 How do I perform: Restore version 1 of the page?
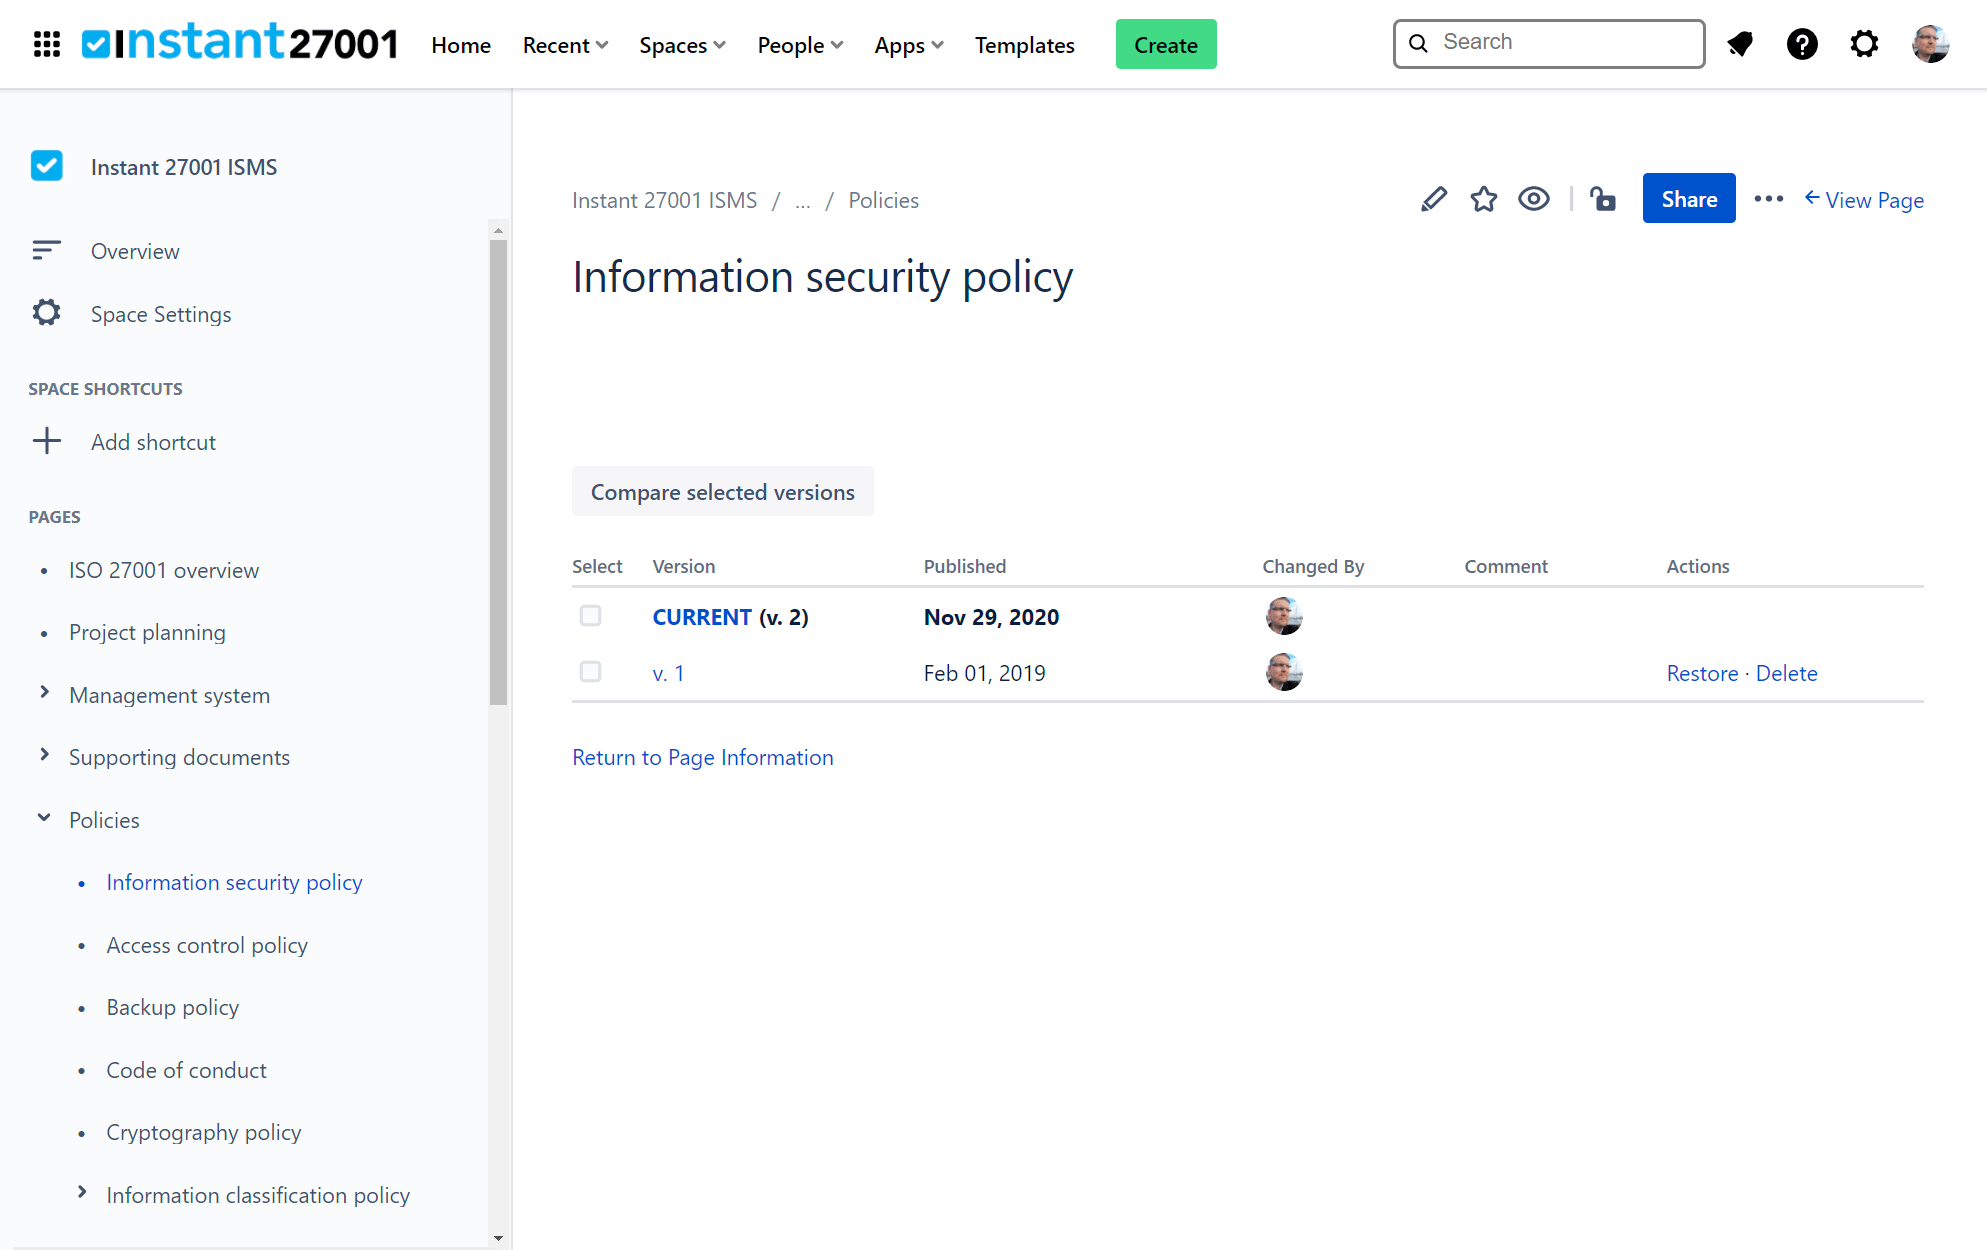click(x=1702, y=673)
